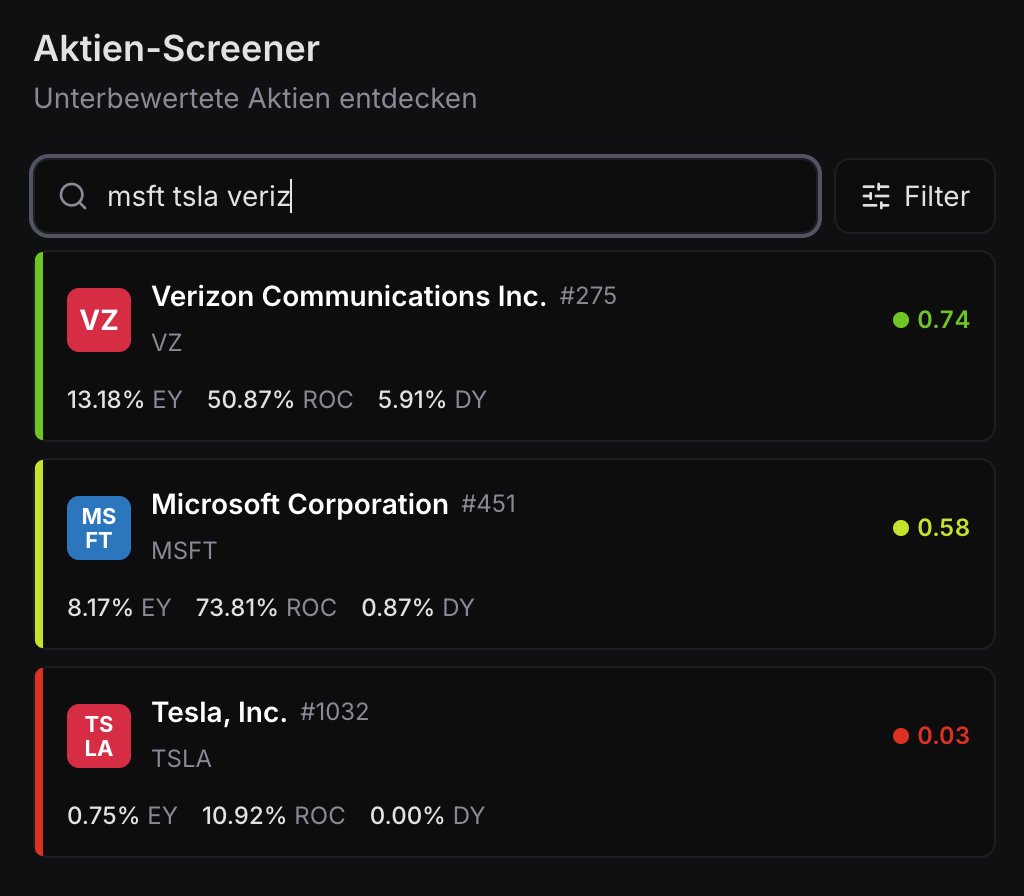Select Tesla rank #1032 label

(334, 712)
